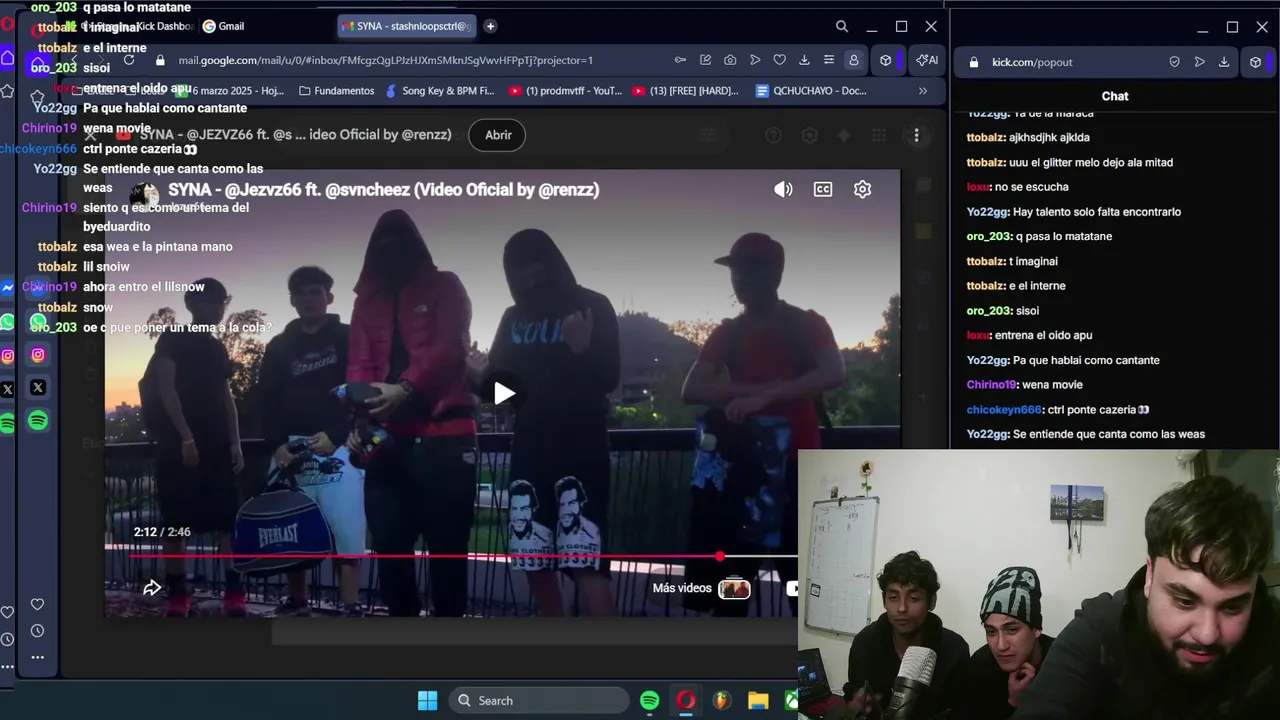
Task: Click 'no se escucha' chat message
Action: click(x=1032, y=187)
